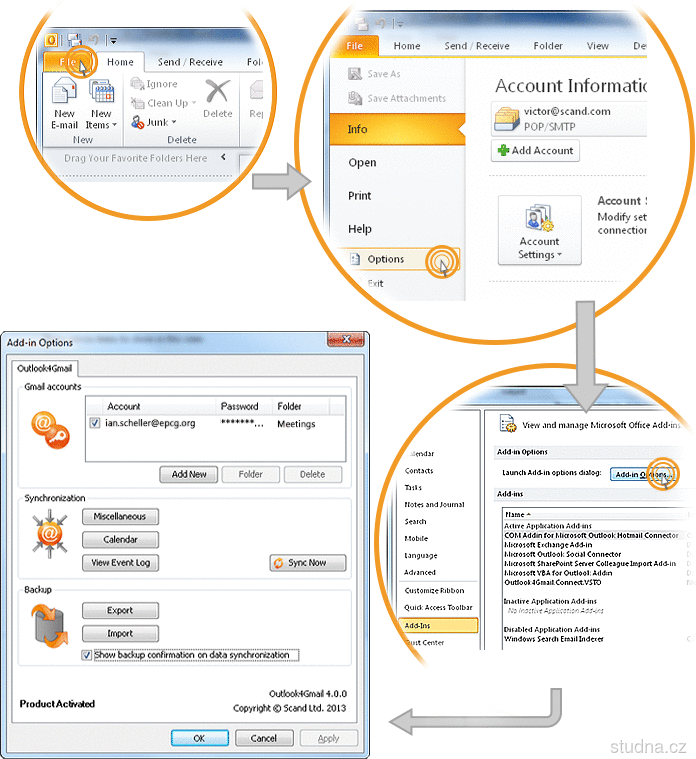696x759 pixels.
Task: Choose Save As in the File menu
Action: [x=374, y=74]
